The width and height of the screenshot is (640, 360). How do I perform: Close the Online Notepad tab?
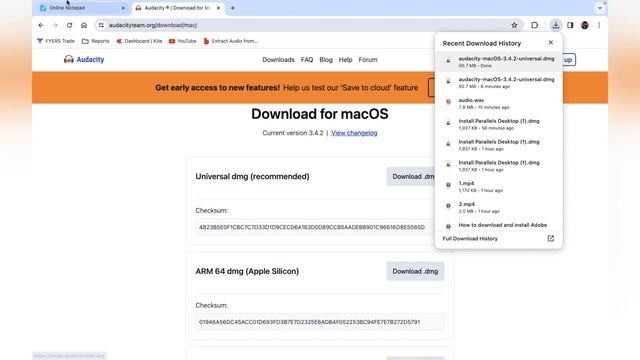pos(123,8)
